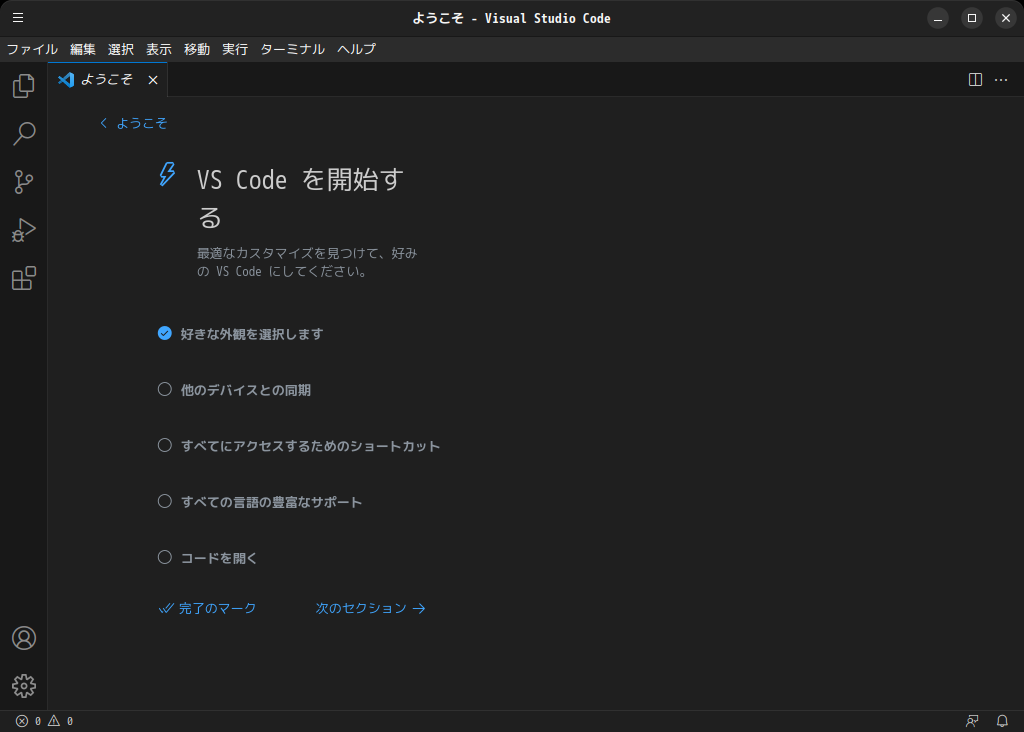Screen dimensions: 1024x732
Task: Open the ターミナル menu
Action: [293, 49]
